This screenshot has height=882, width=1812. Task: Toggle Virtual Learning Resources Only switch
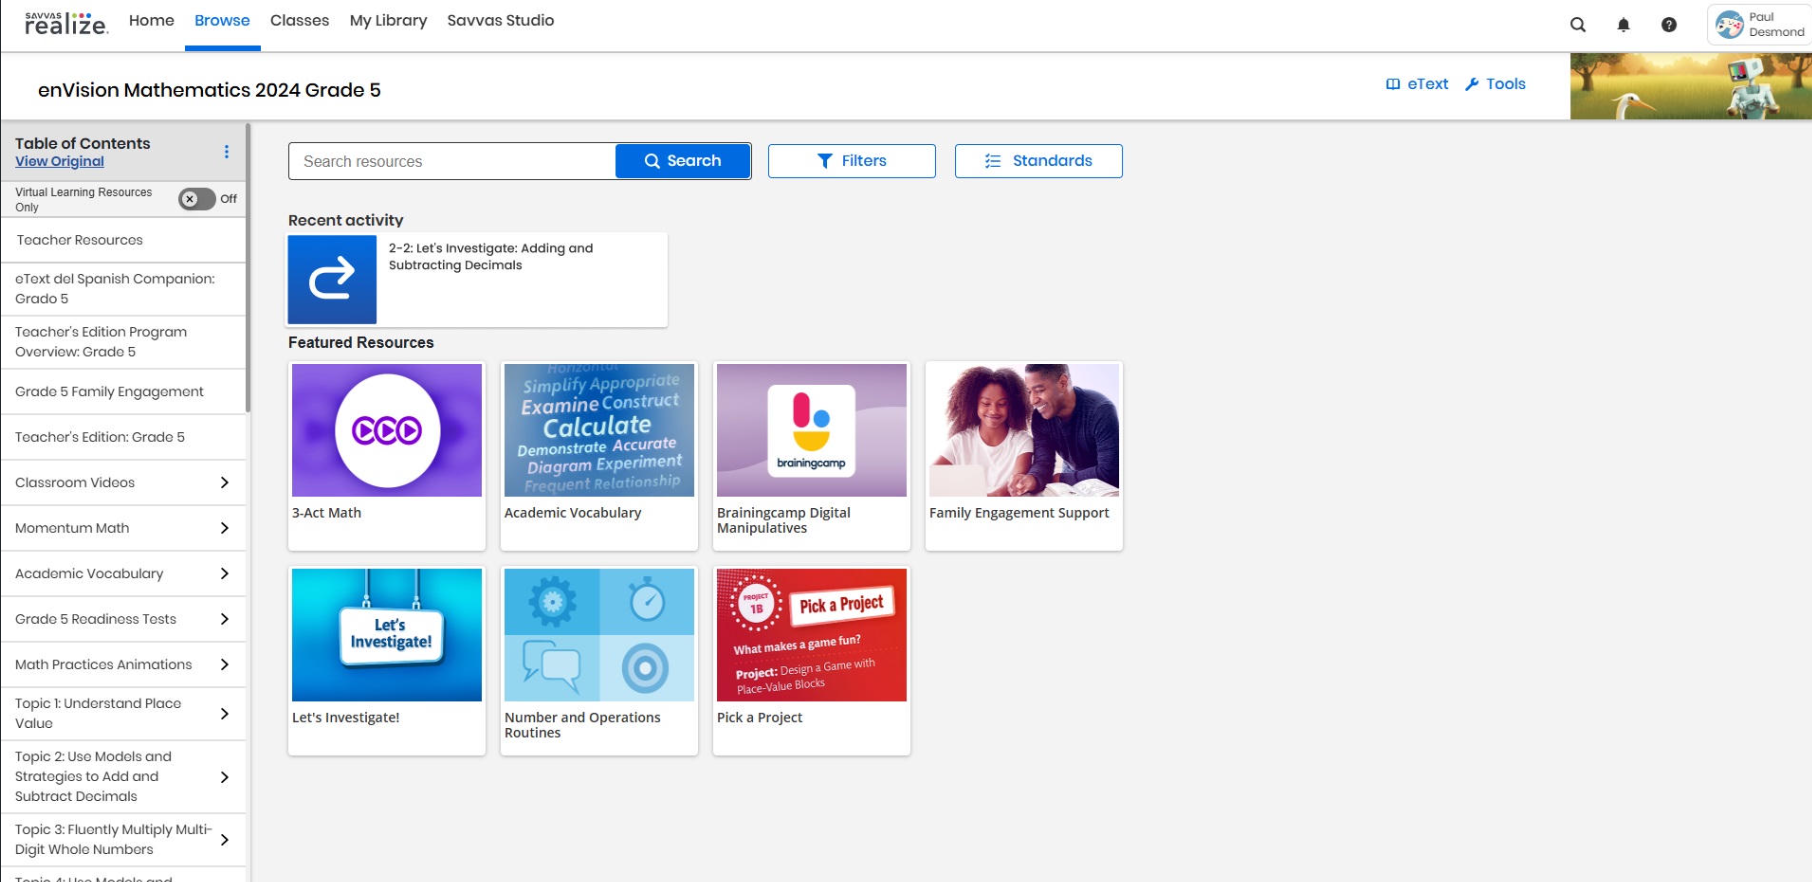[197, 199]
